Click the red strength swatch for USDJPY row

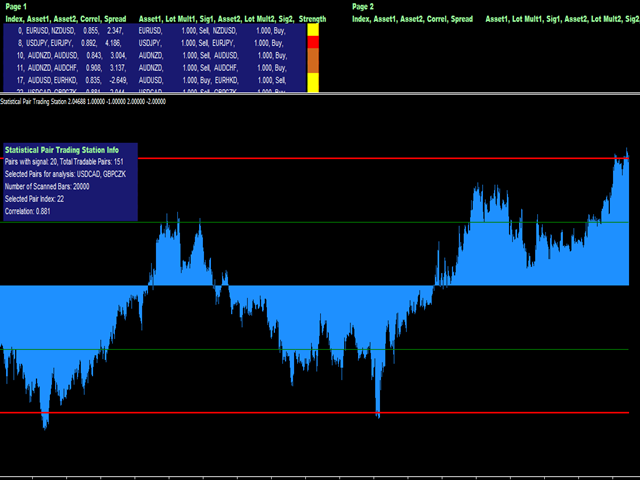(313, 44)
